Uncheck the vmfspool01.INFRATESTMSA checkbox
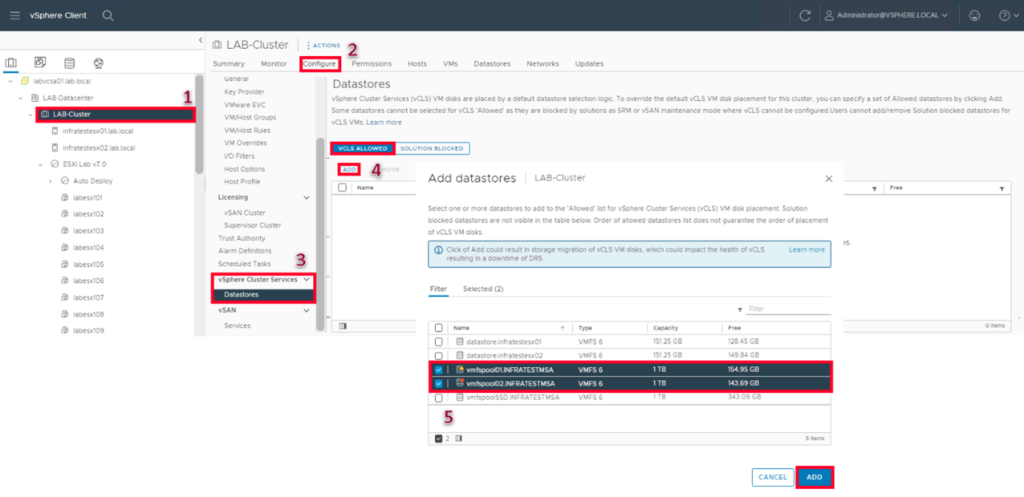Screen dimensions: 1024x497 coord(439,369)
